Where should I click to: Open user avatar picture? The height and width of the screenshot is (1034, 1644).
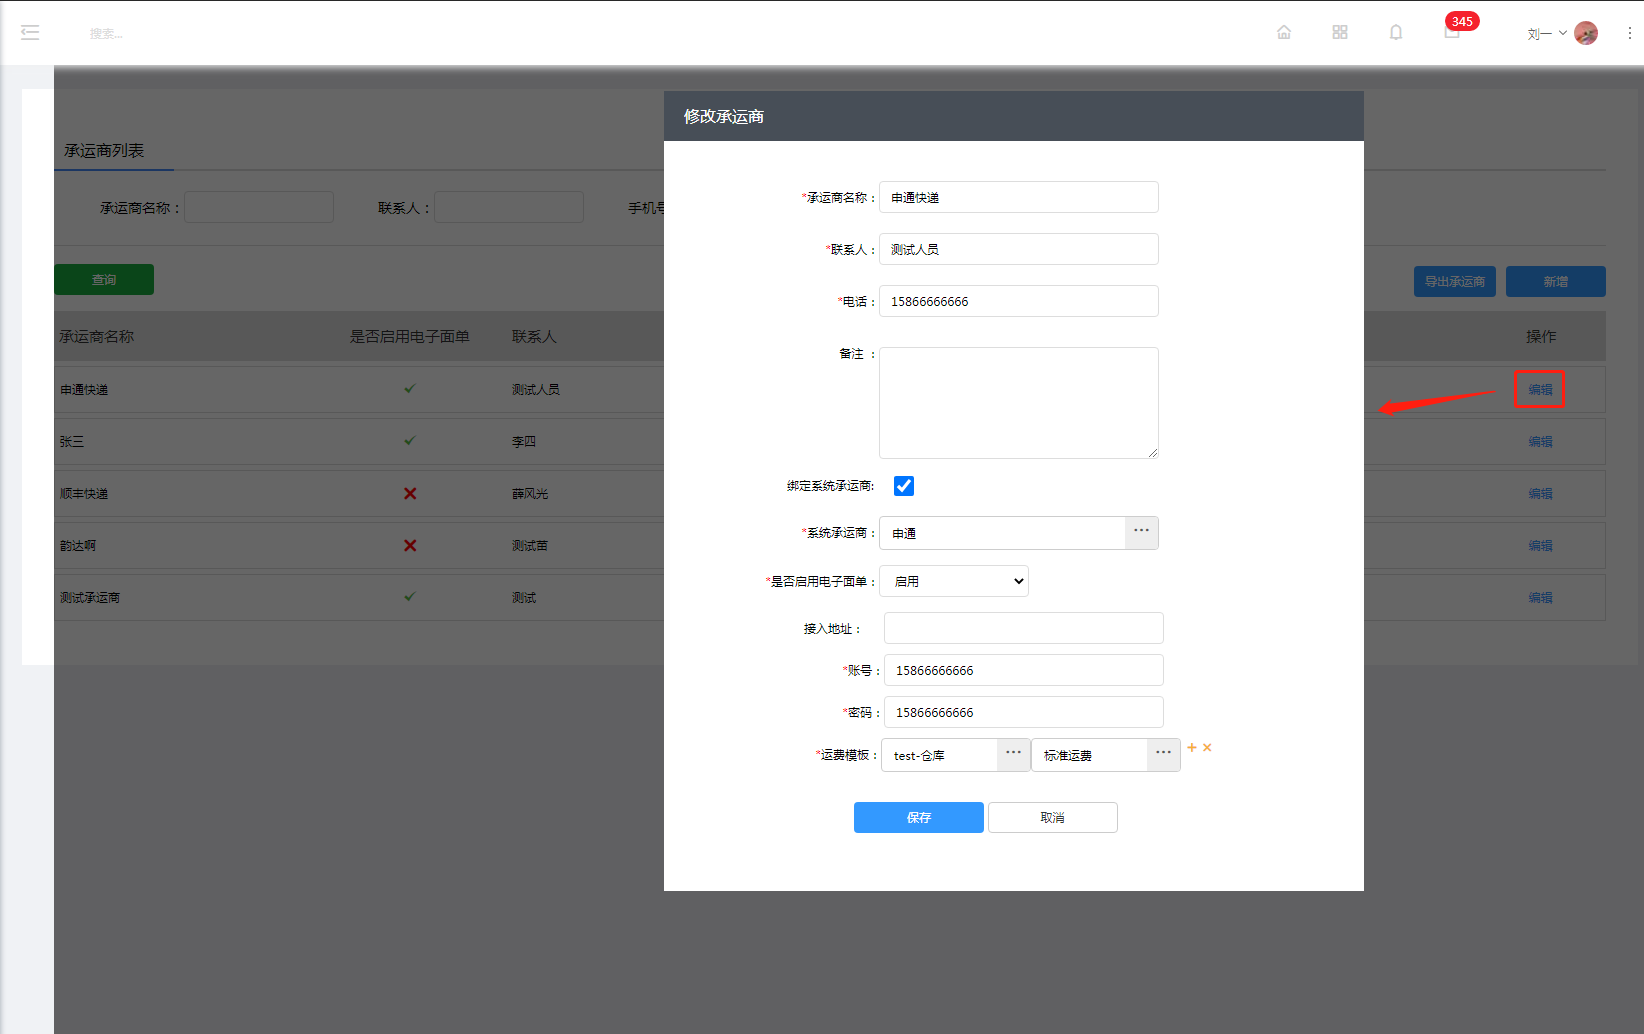tap(1586, 33)
